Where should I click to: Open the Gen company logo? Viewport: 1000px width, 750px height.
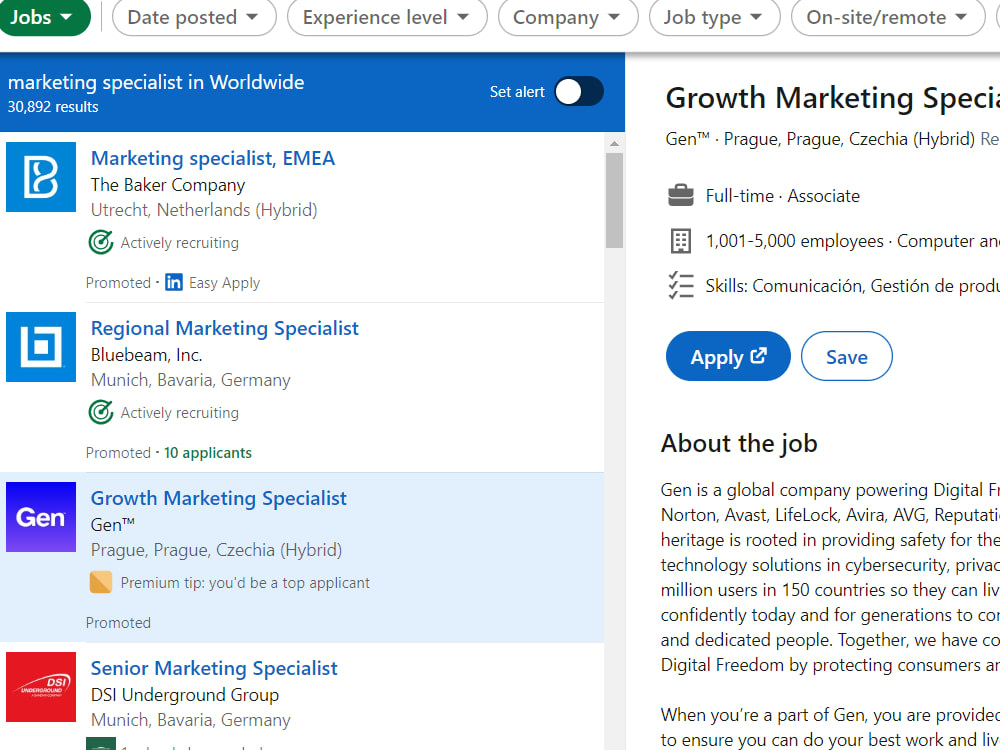coord(41,517)
